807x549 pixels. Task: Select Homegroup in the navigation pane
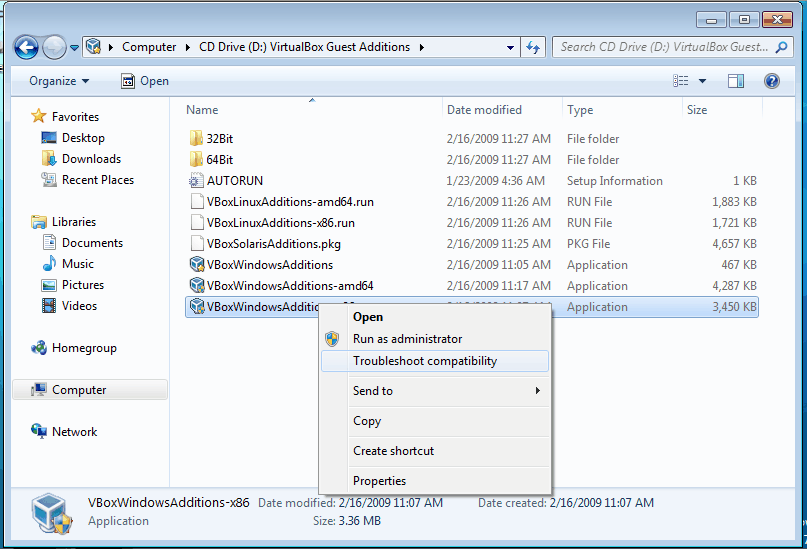84,348
